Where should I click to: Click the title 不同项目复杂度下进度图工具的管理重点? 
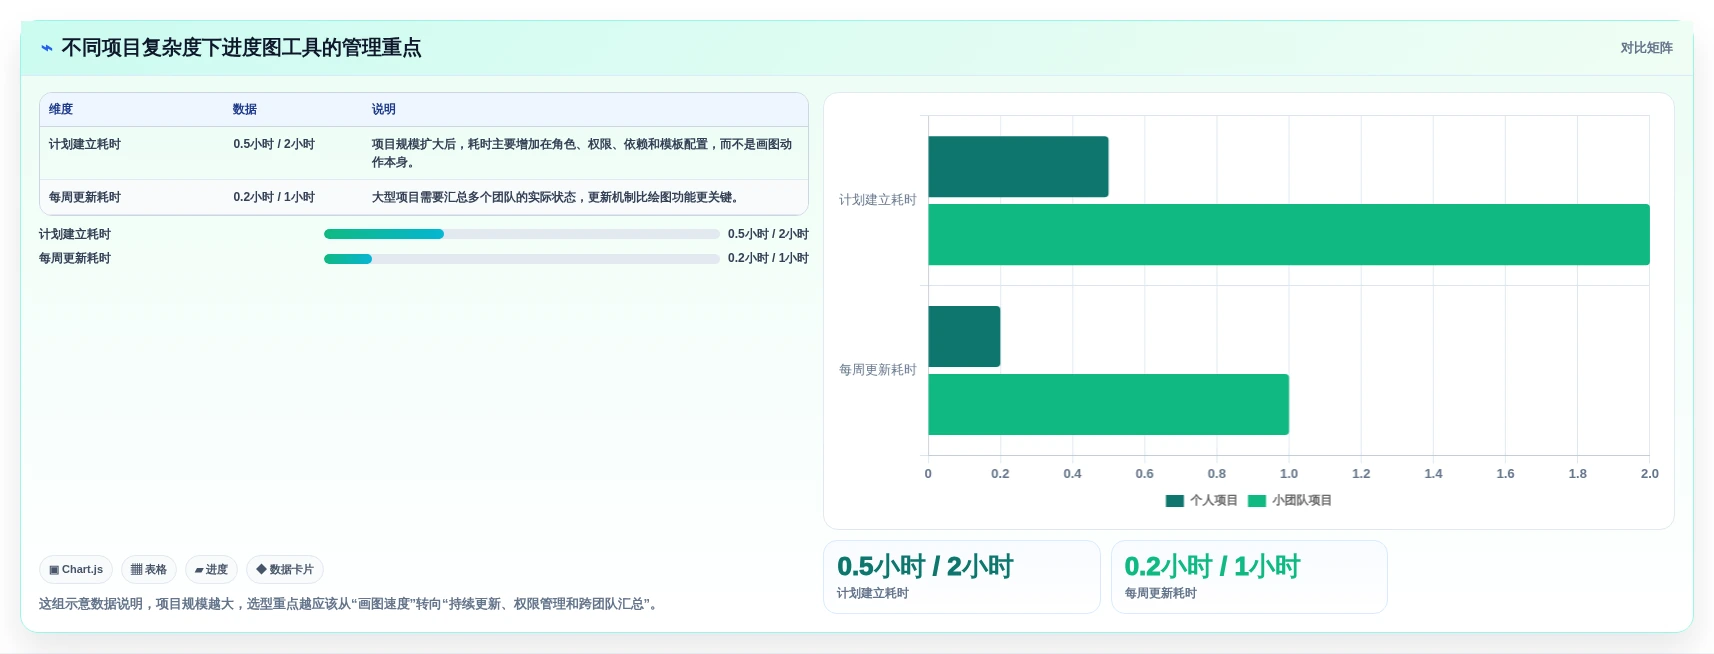241,48
